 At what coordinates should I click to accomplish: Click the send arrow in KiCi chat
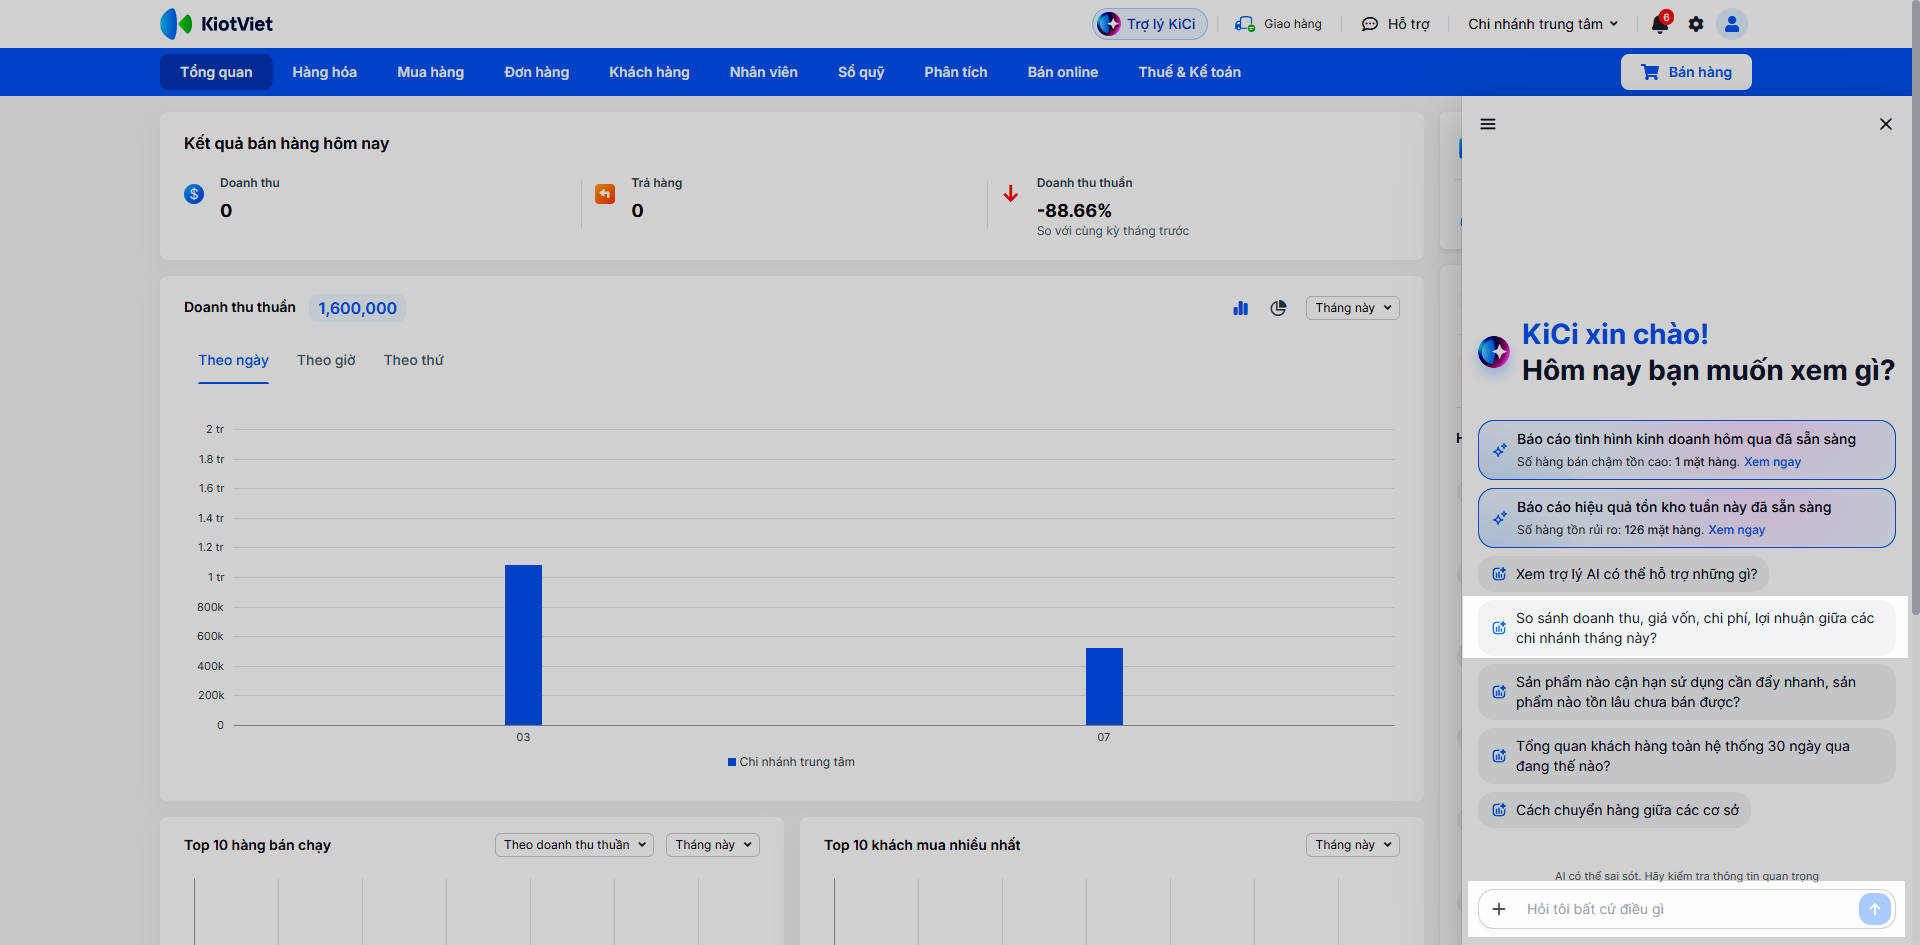(x=1875, y=909)
